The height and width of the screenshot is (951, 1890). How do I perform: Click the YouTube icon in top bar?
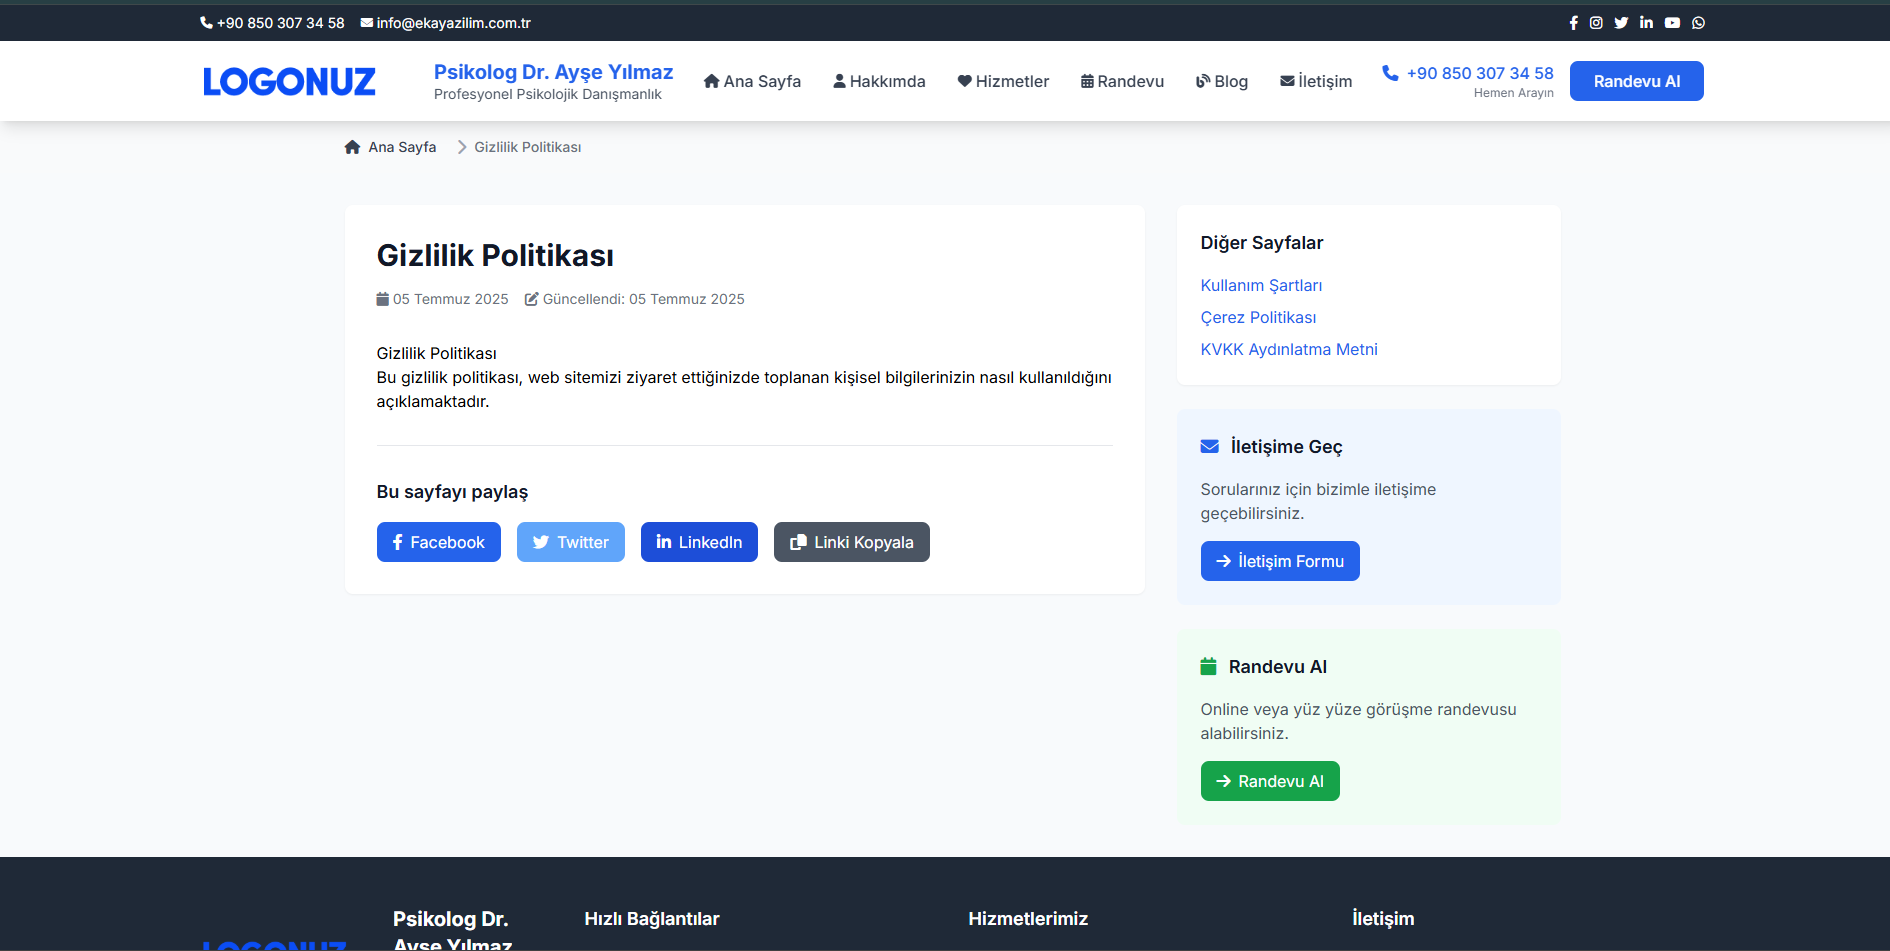[x=1672, y=23]
